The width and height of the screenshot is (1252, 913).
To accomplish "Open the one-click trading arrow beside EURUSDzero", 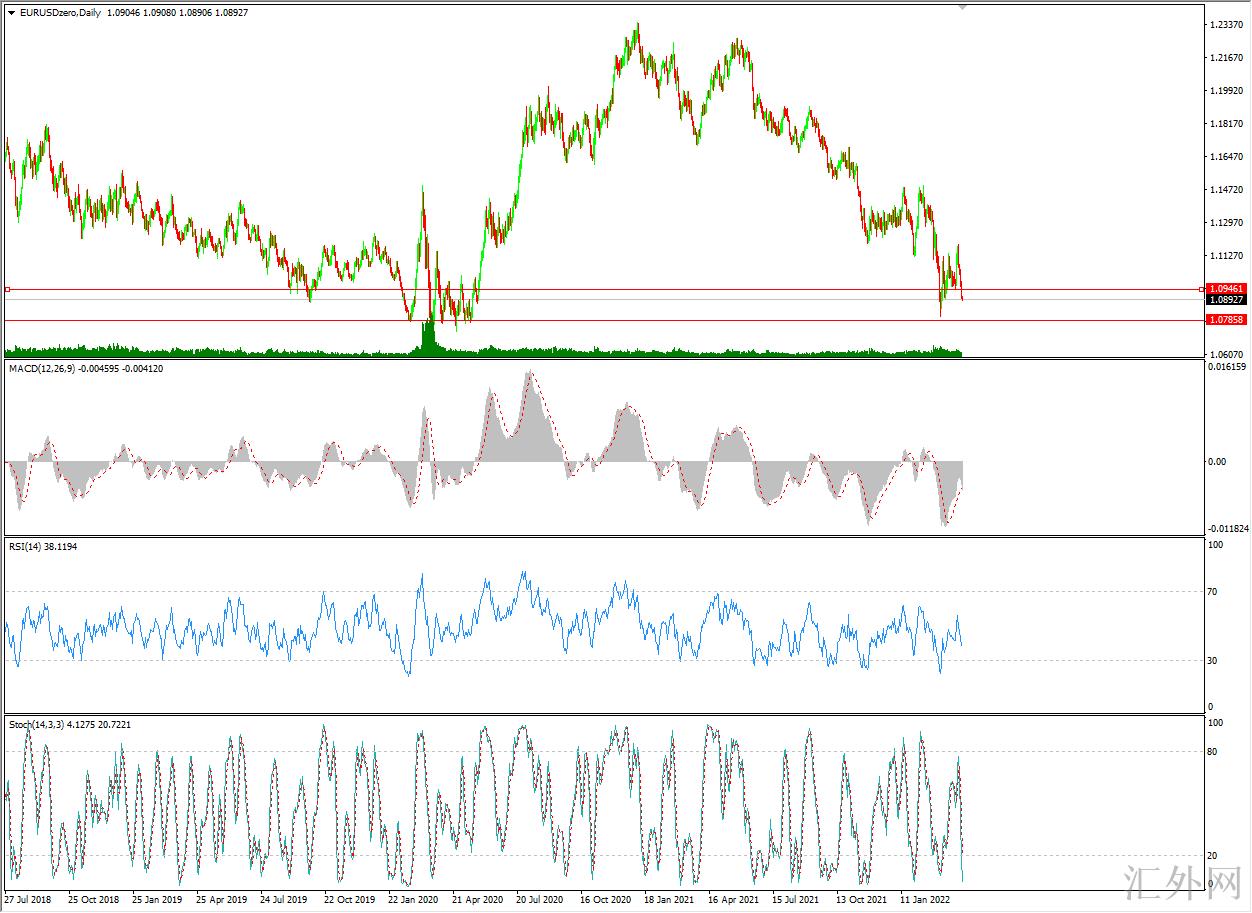I will click(x=11, y=12).
